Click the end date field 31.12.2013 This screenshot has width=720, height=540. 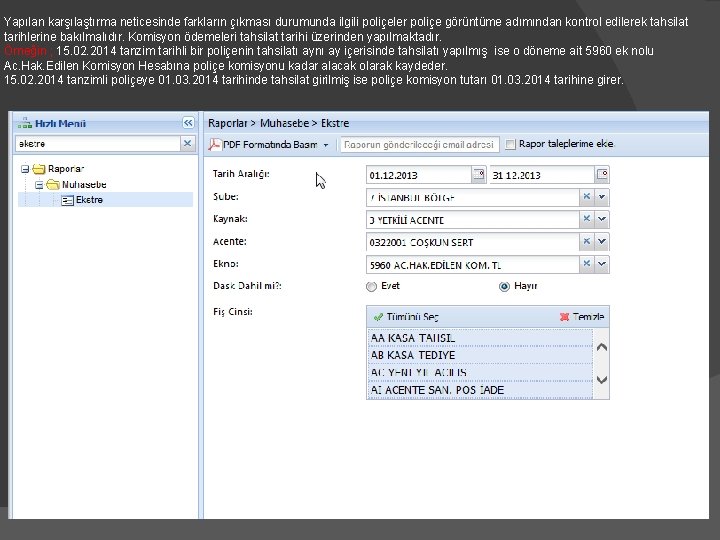[x=542, y=175]
